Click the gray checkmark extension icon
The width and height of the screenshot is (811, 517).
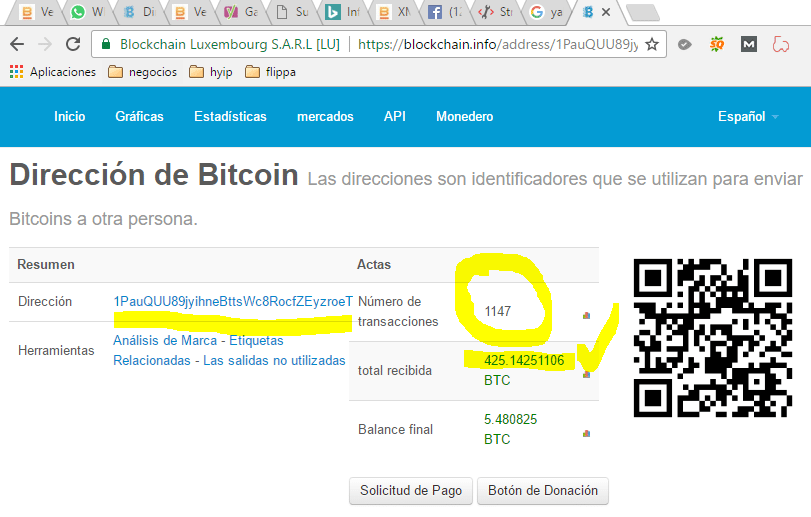pyautogui.click(x=685, y=45)
